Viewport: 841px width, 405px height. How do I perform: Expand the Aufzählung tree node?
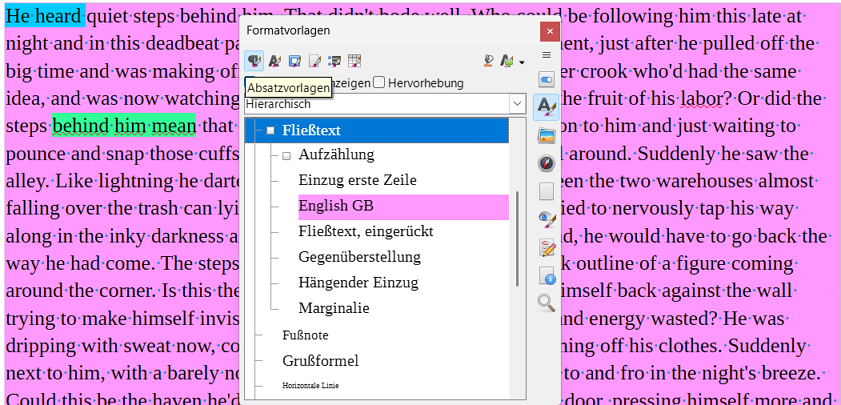point(286,156)
